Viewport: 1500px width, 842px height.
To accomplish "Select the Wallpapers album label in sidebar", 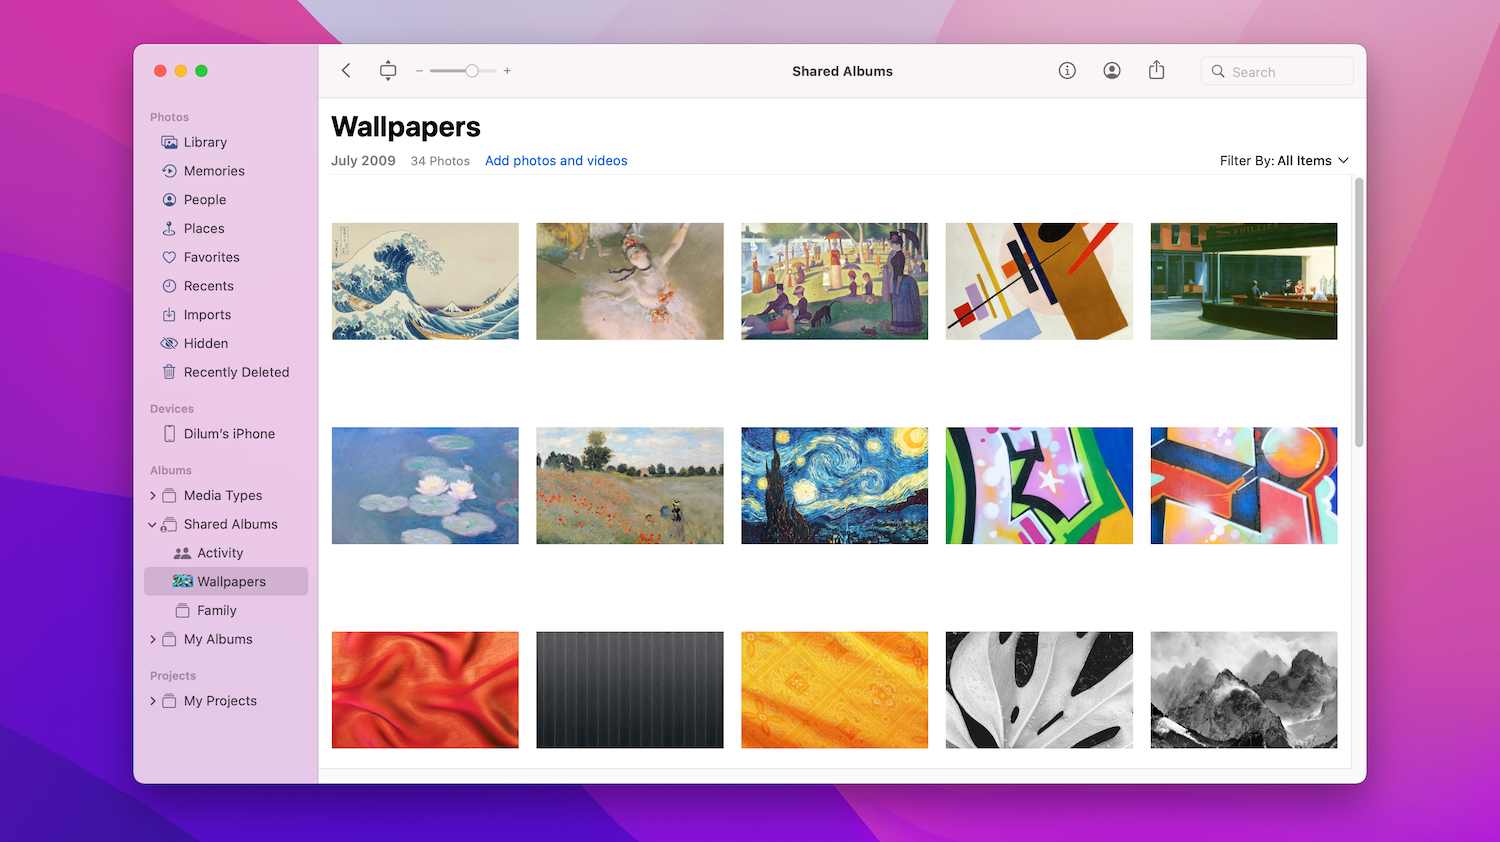I will [231, 582].
